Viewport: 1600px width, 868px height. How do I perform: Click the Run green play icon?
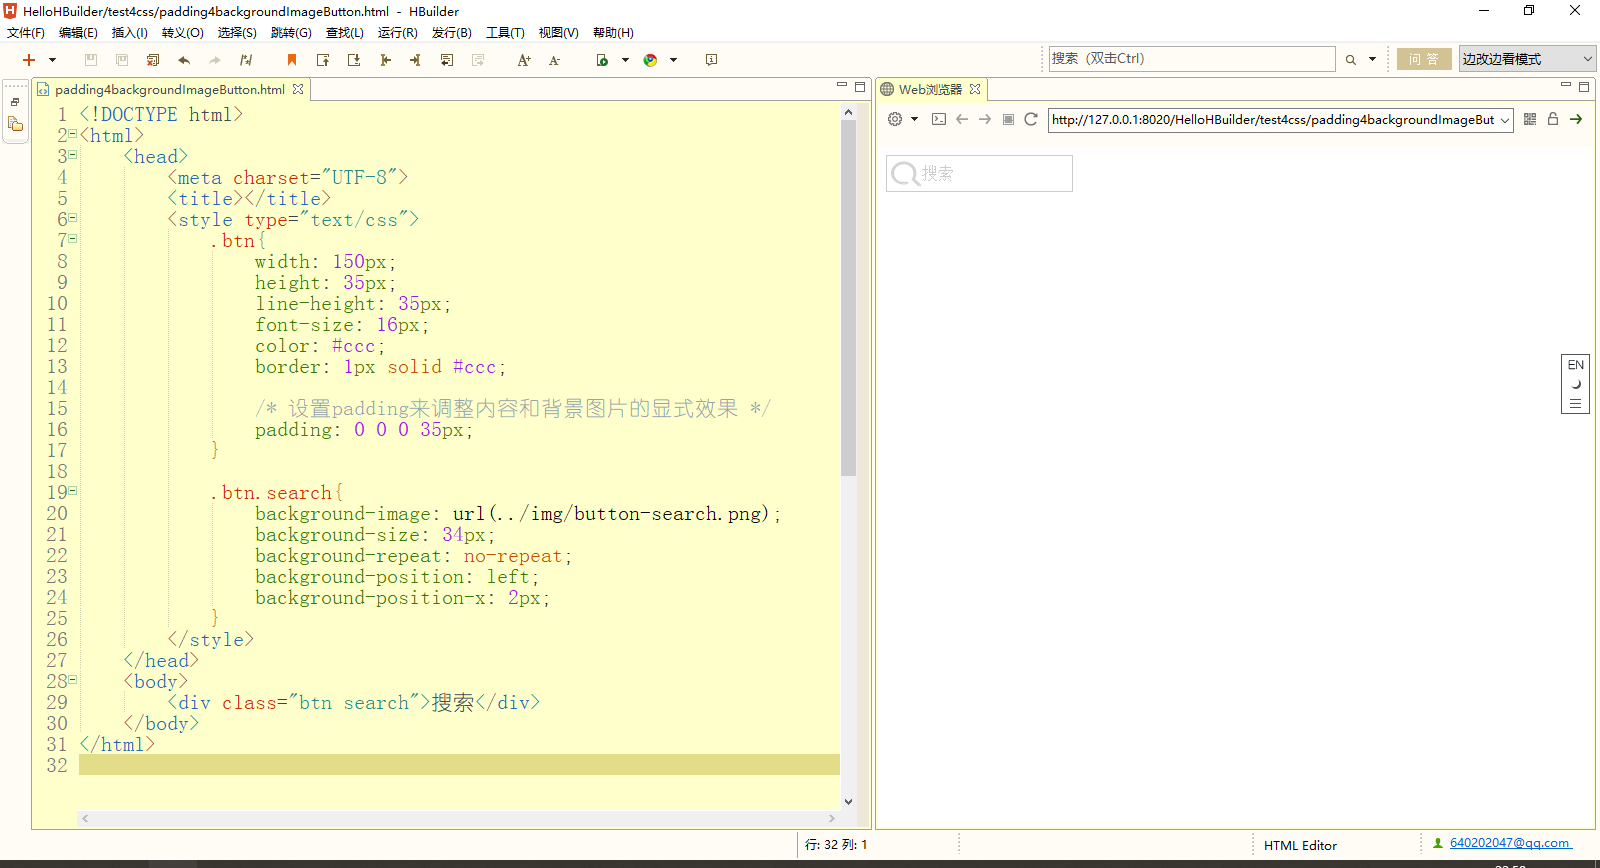[603, 60]
